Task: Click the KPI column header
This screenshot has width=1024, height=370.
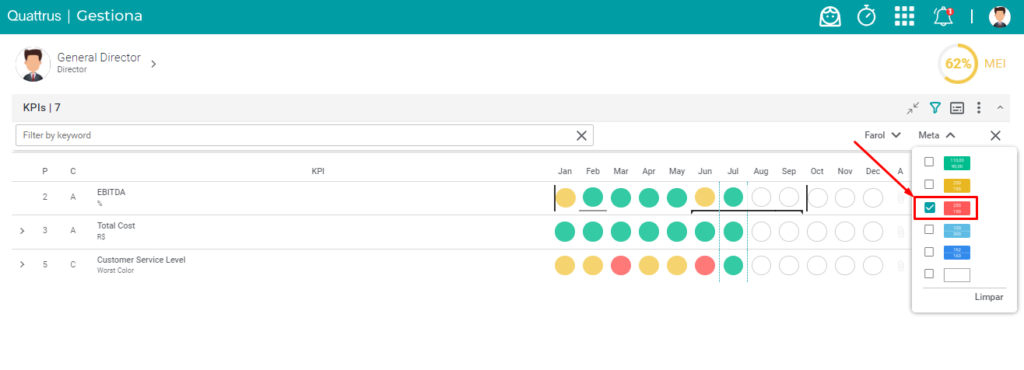Action: tap(318, 171)
